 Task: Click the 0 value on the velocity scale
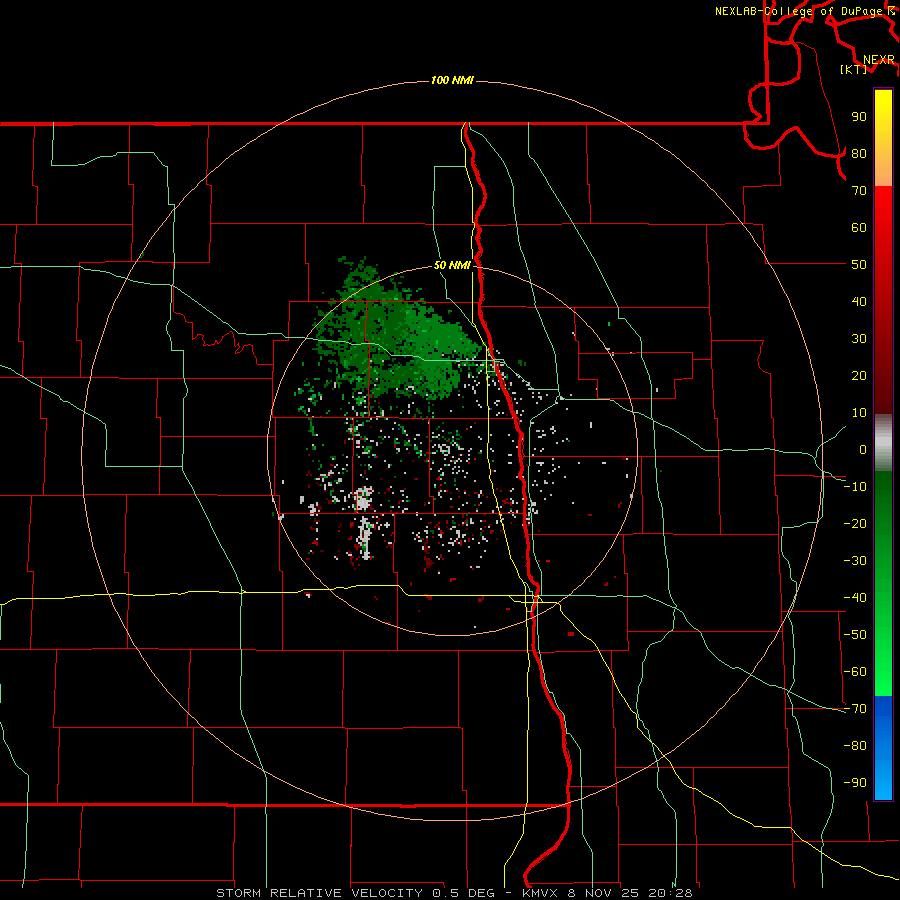(x=863, y=450)
